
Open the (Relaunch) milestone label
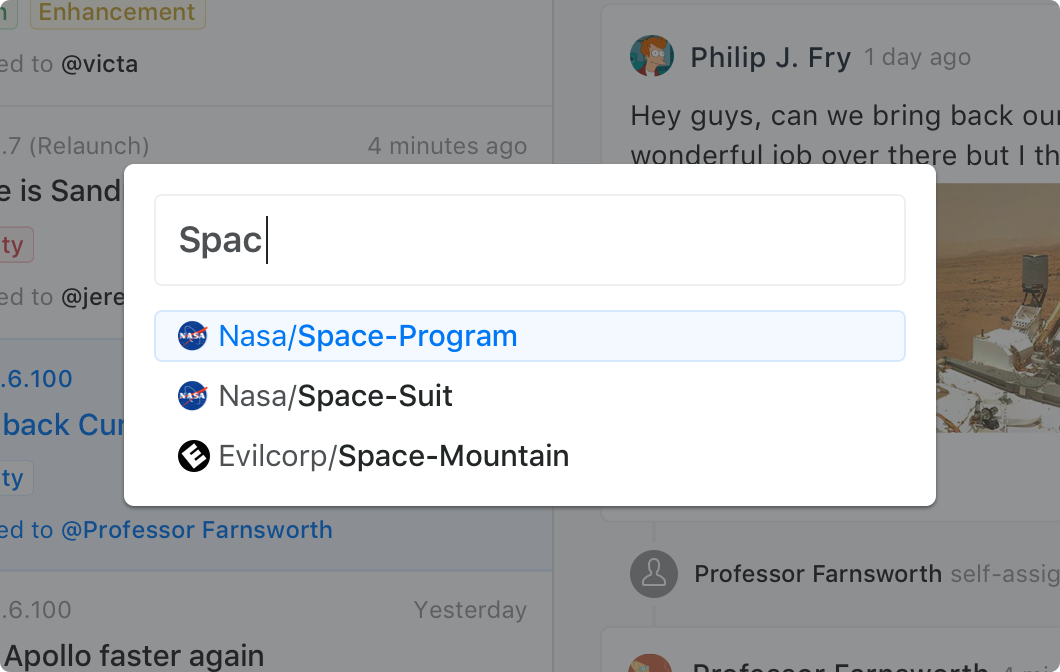[88, 146]
